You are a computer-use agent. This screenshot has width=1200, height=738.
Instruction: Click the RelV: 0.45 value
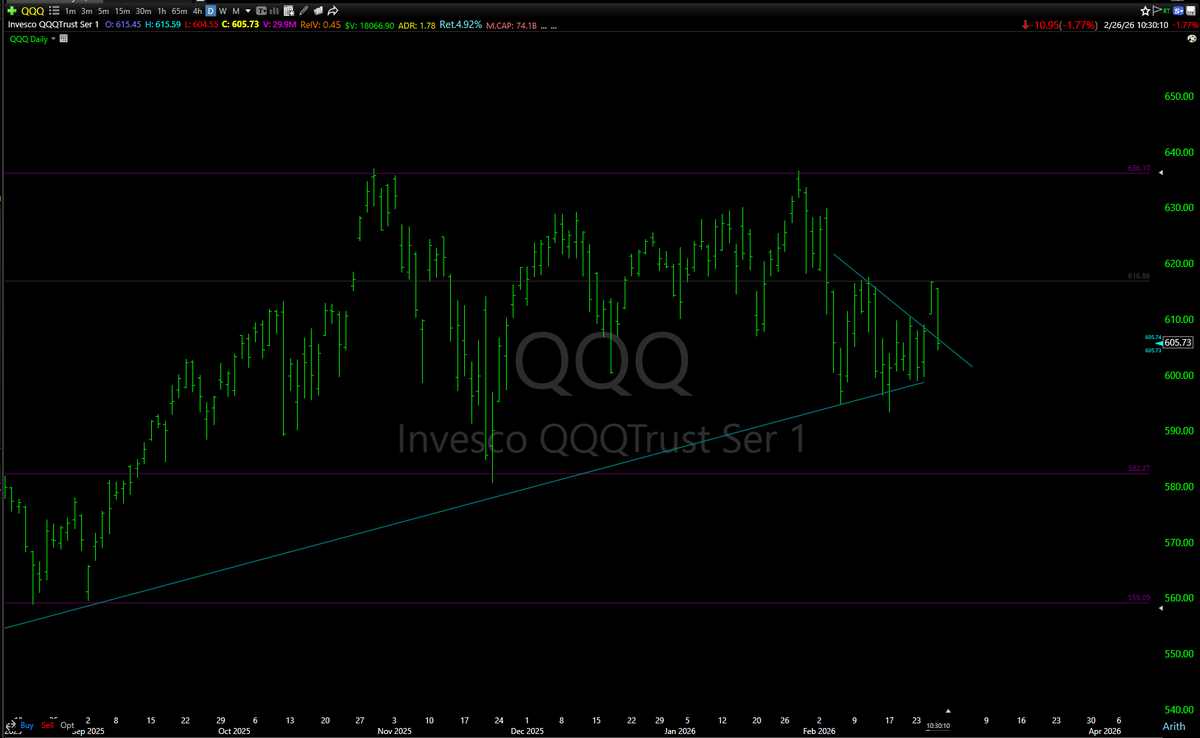click(320, 25)
